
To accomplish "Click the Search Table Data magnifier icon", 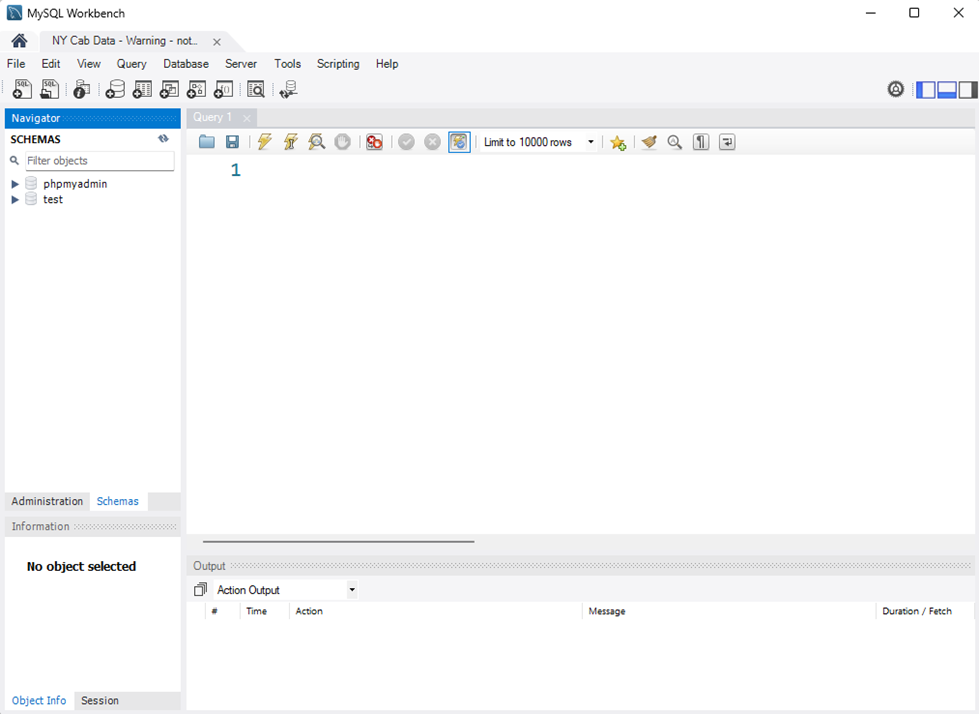I will point(256,89).
